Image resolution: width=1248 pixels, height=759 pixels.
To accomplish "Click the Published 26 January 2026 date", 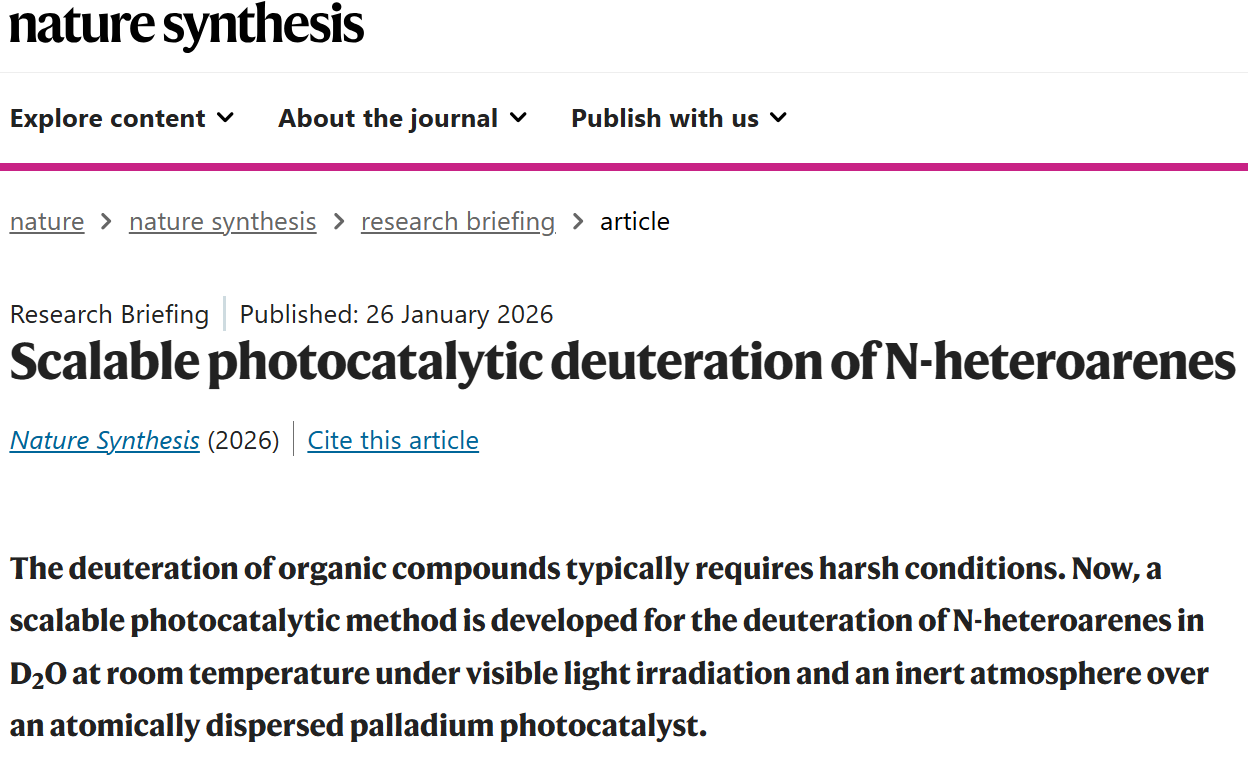I will (x=396, y=314).
